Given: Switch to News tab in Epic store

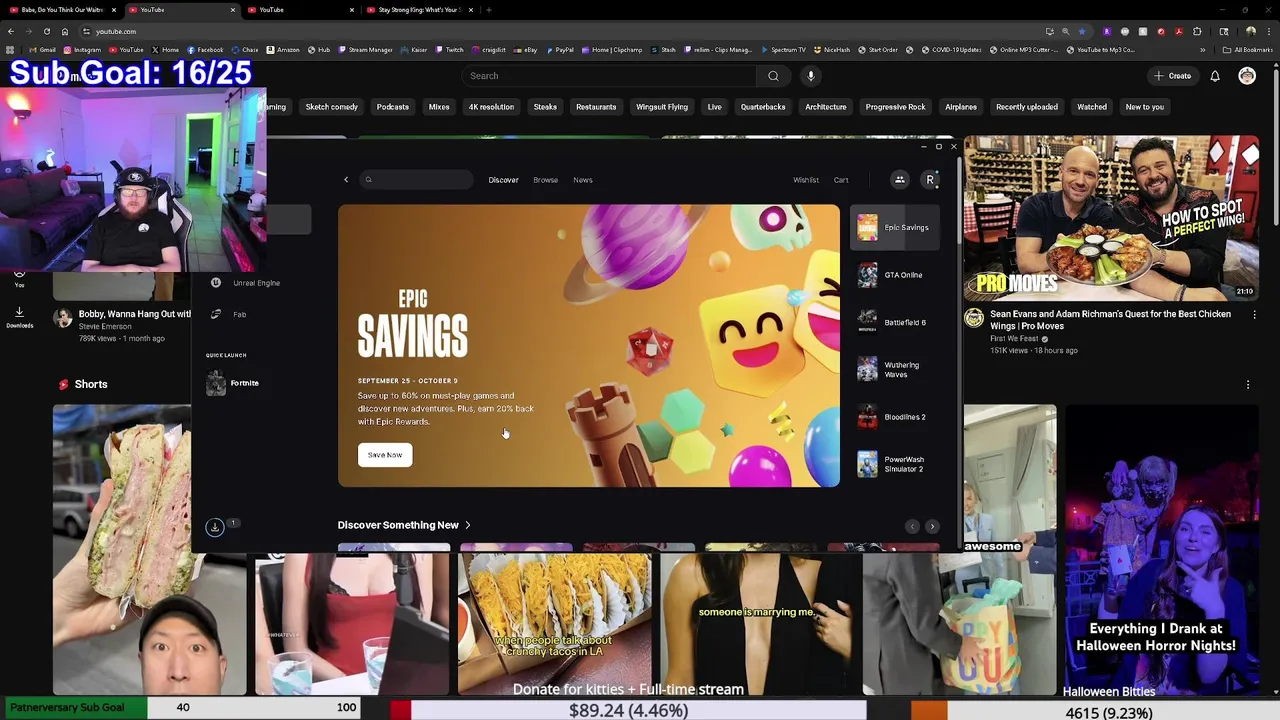Looking at the screenshot, I should [583, 180].
